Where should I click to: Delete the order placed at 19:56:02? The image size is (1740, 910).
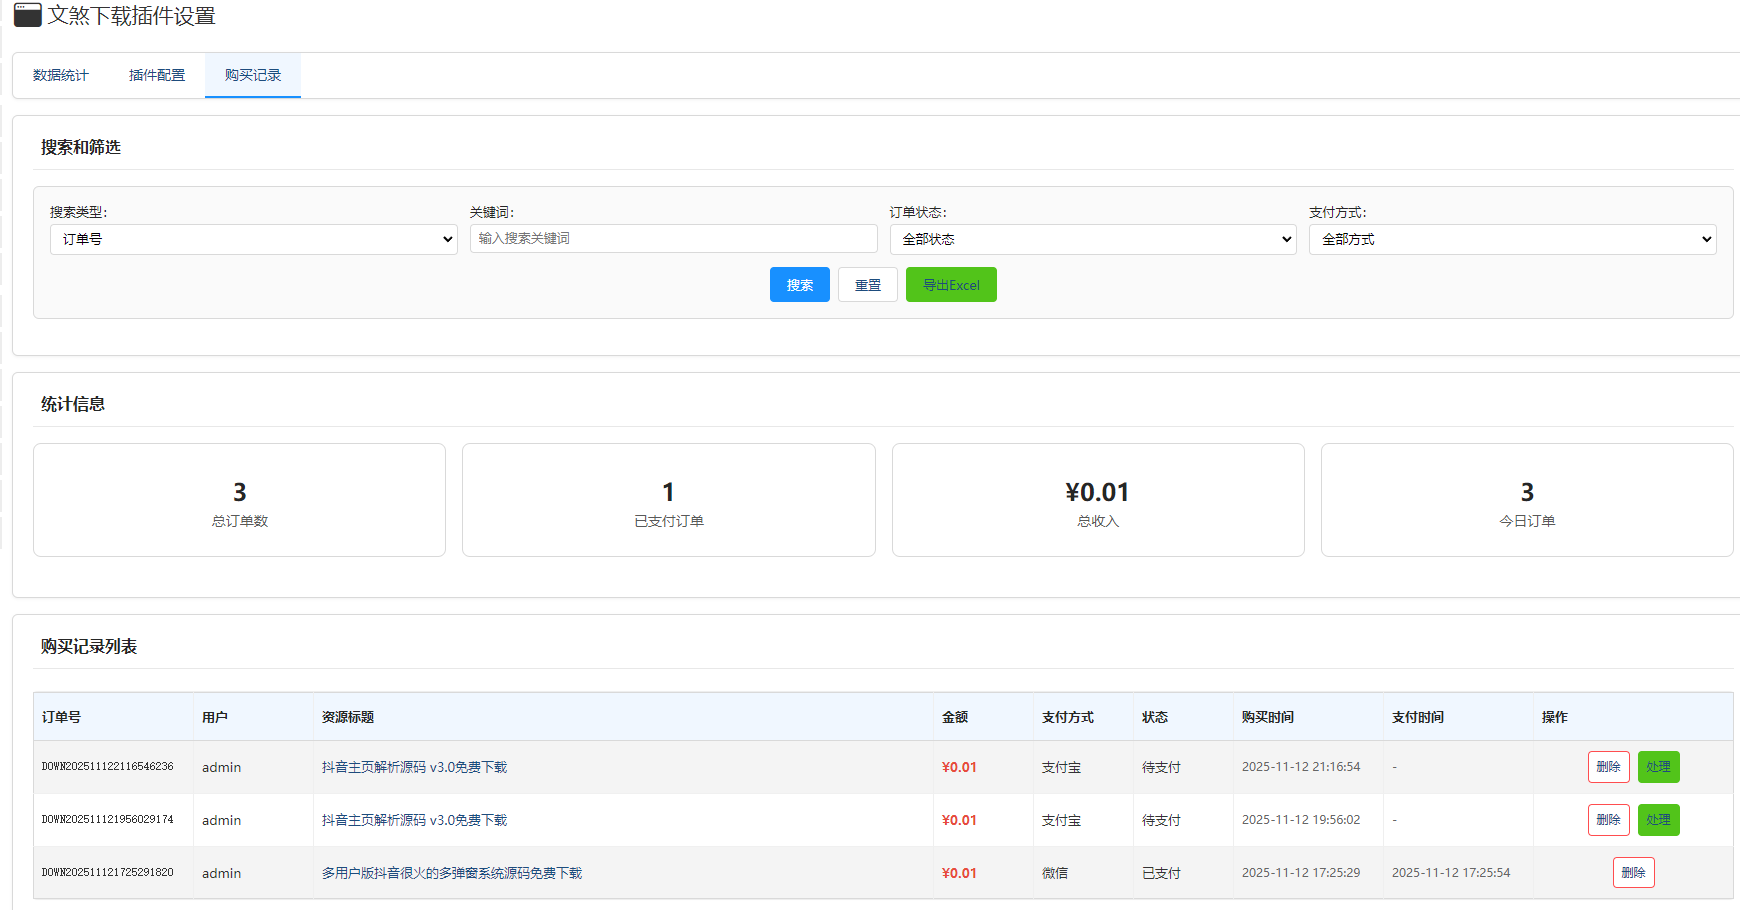[1608, 820]
